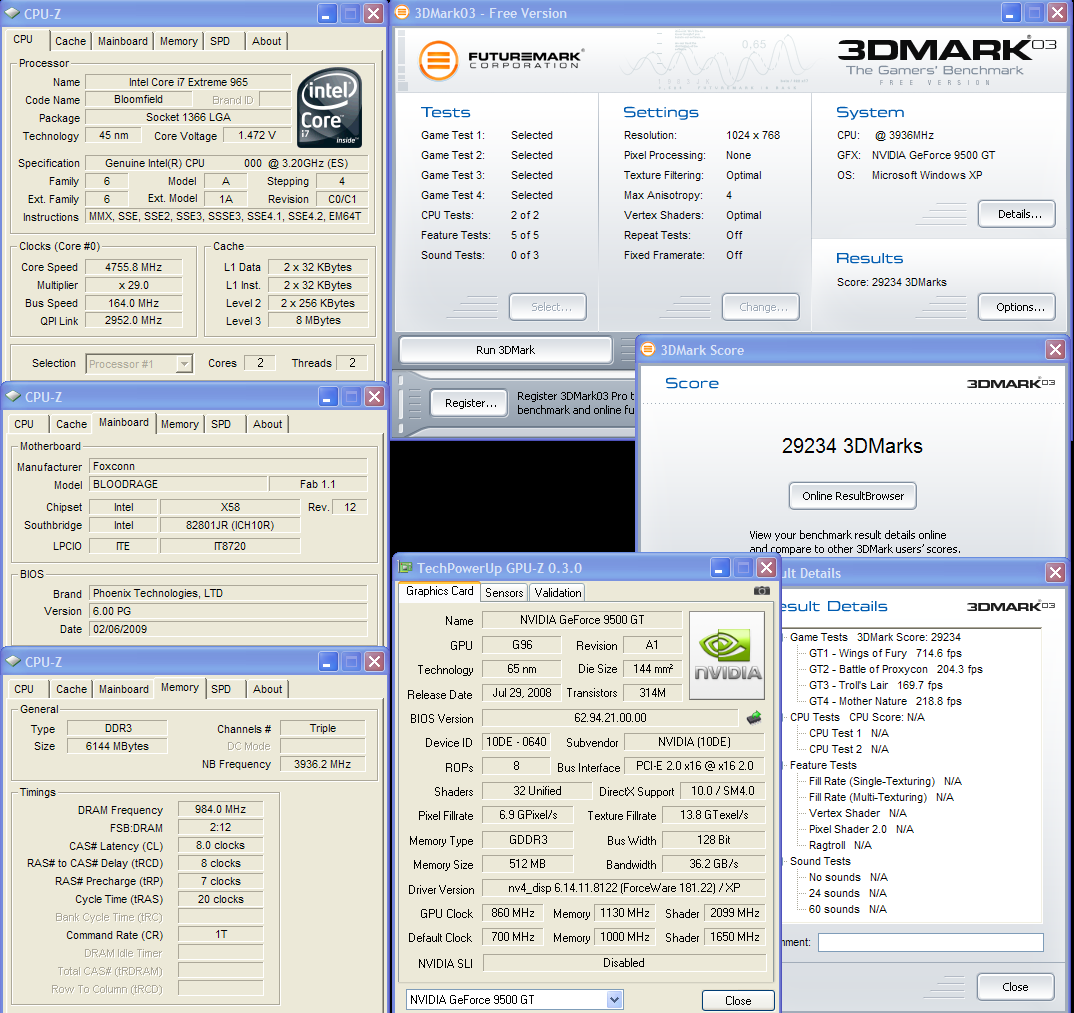
Task: Collapse the Game Tests tree node
Action: pos(784,637)
